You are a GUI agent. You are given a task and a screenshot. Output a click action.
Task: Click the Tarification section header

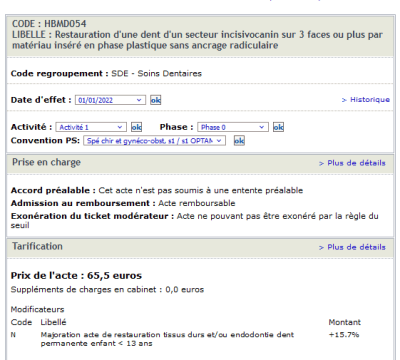pos(37,246)
